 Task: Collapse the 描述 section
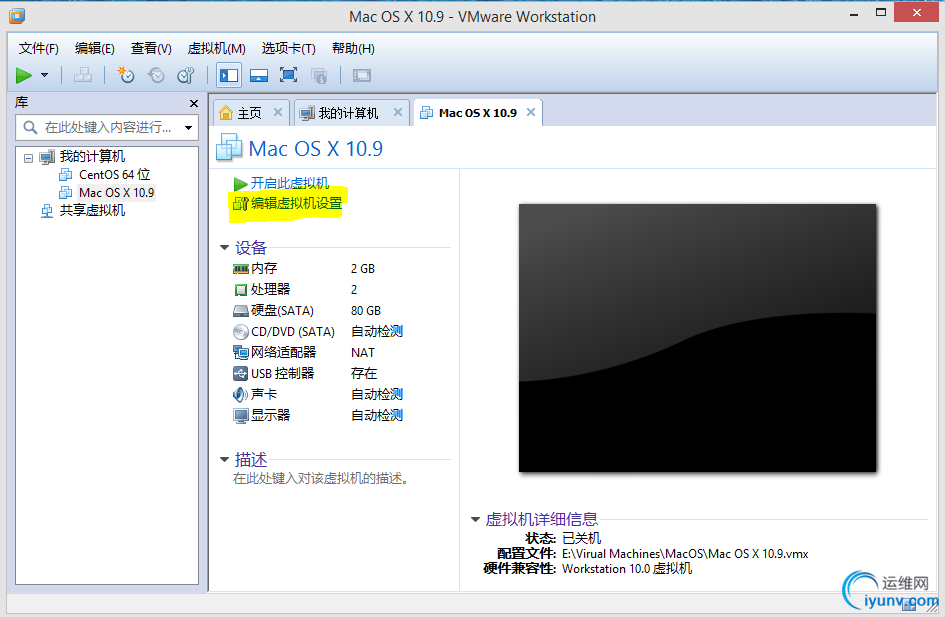tap(224, 460)
